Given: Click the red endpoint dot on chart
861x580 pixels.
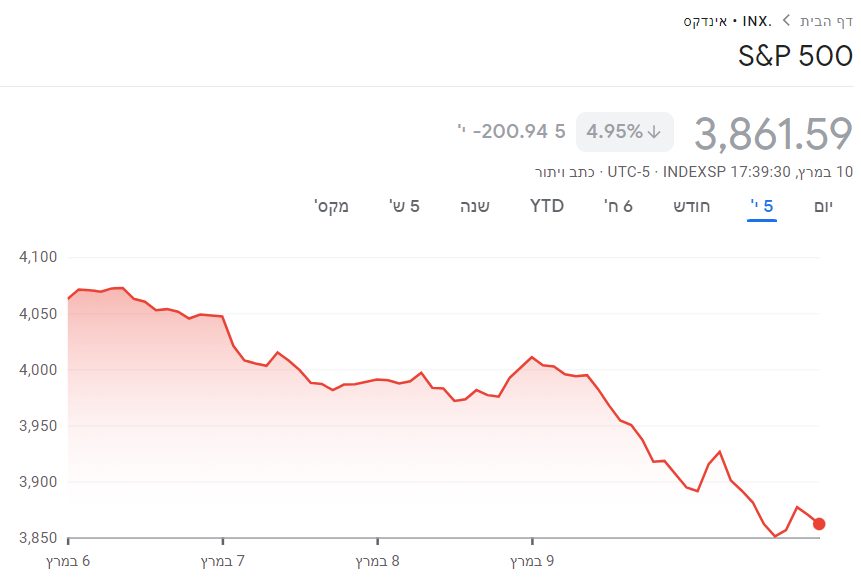Looking at the screenshot, I should [819, 524].
